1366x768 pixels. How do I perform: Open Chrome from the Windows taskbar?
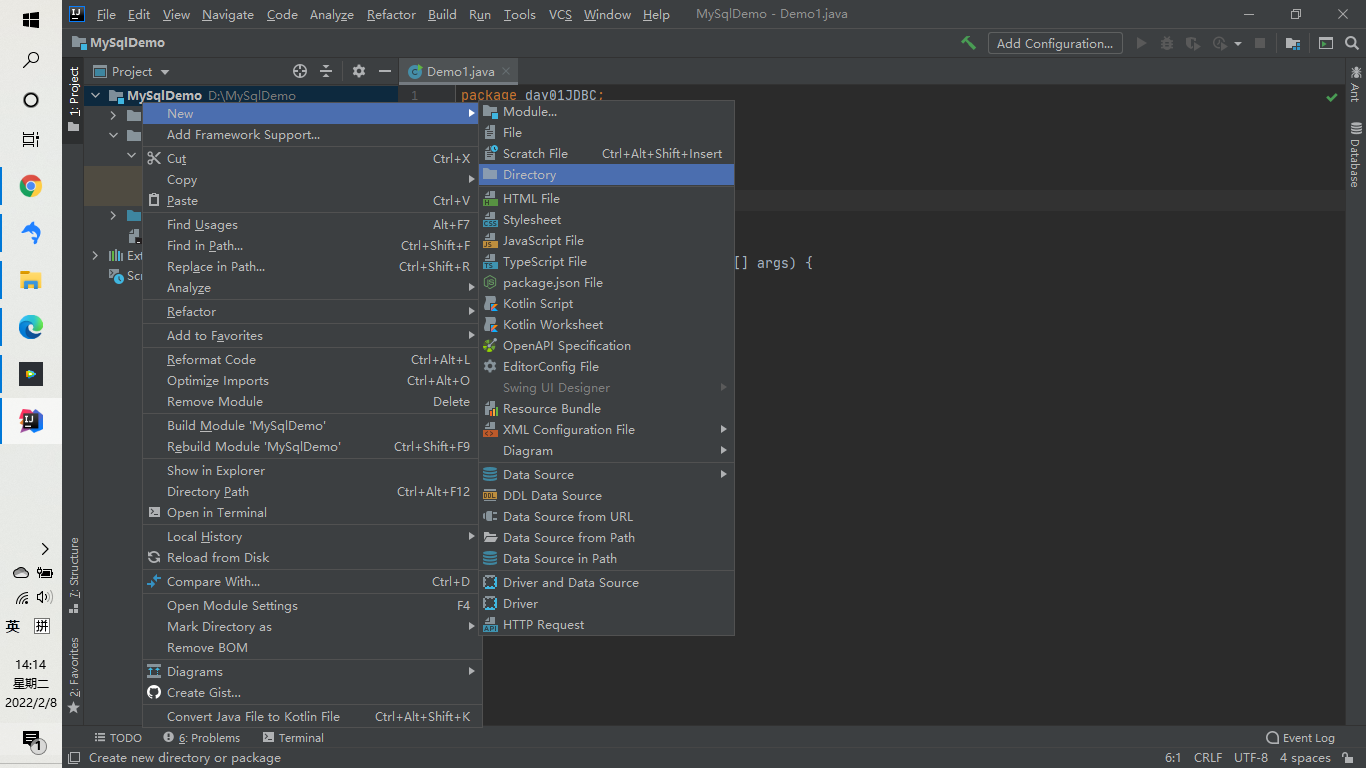click(31, 186)
